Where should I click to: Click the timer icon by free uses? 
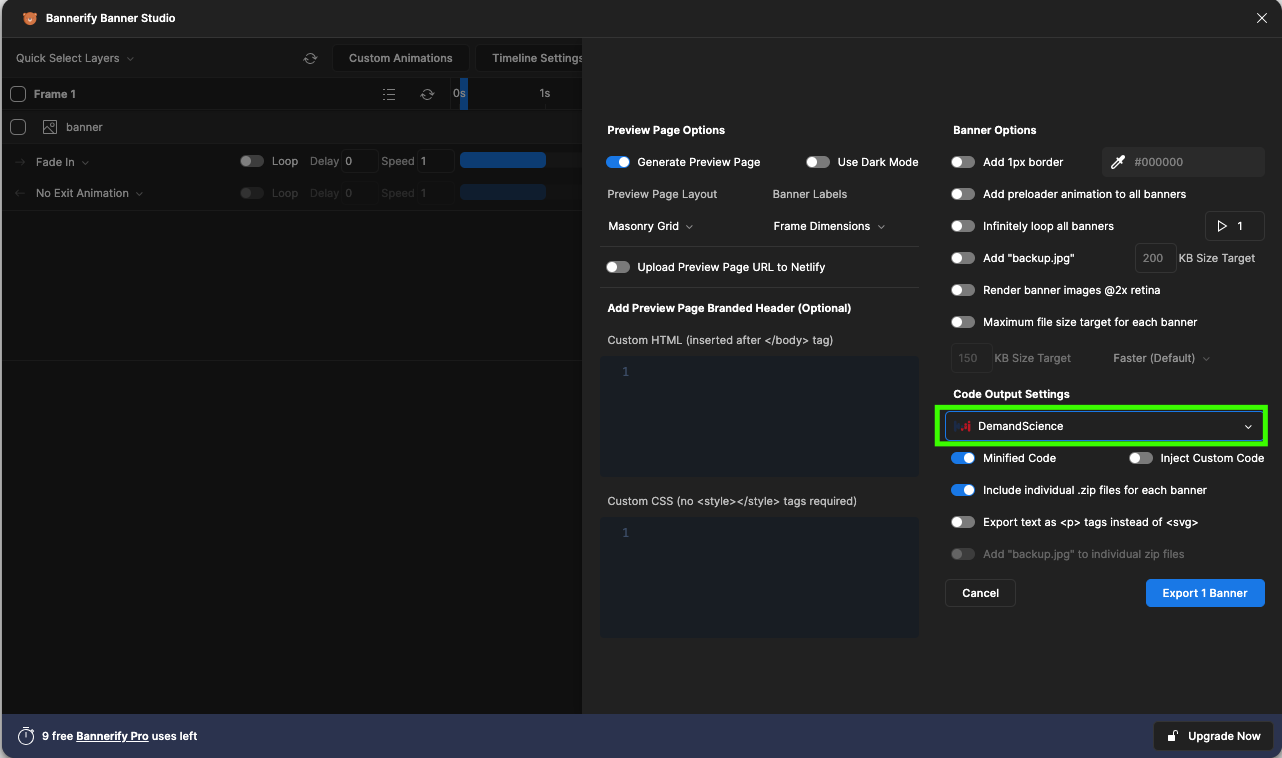pos(26,736)
